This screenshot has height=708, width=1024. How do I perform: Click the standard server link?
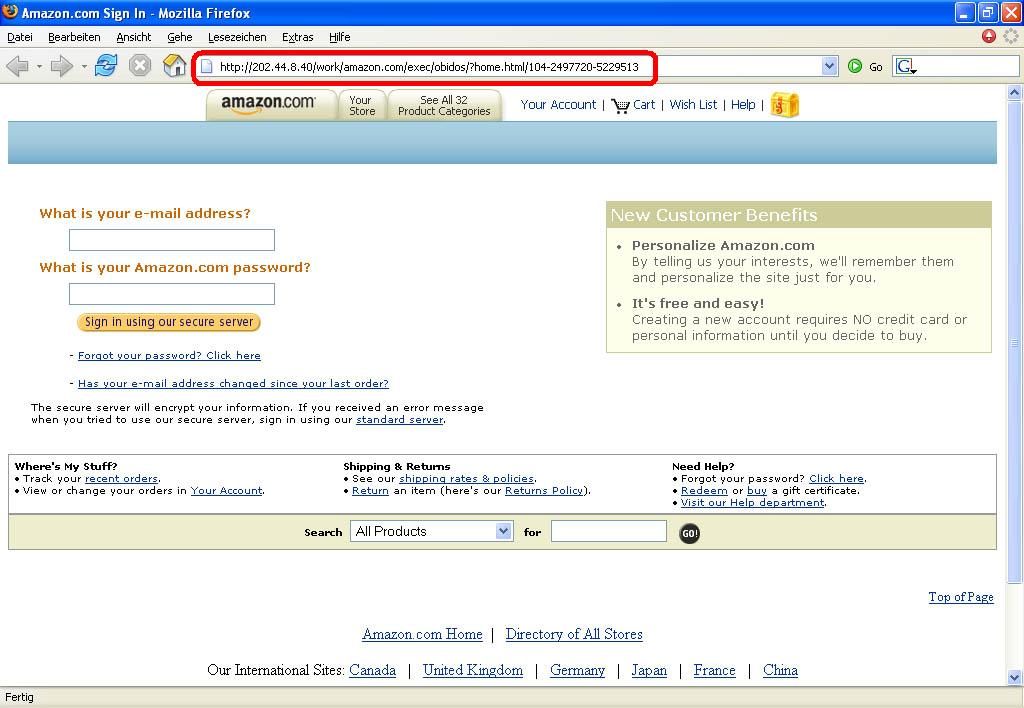(x=400, y=419)
